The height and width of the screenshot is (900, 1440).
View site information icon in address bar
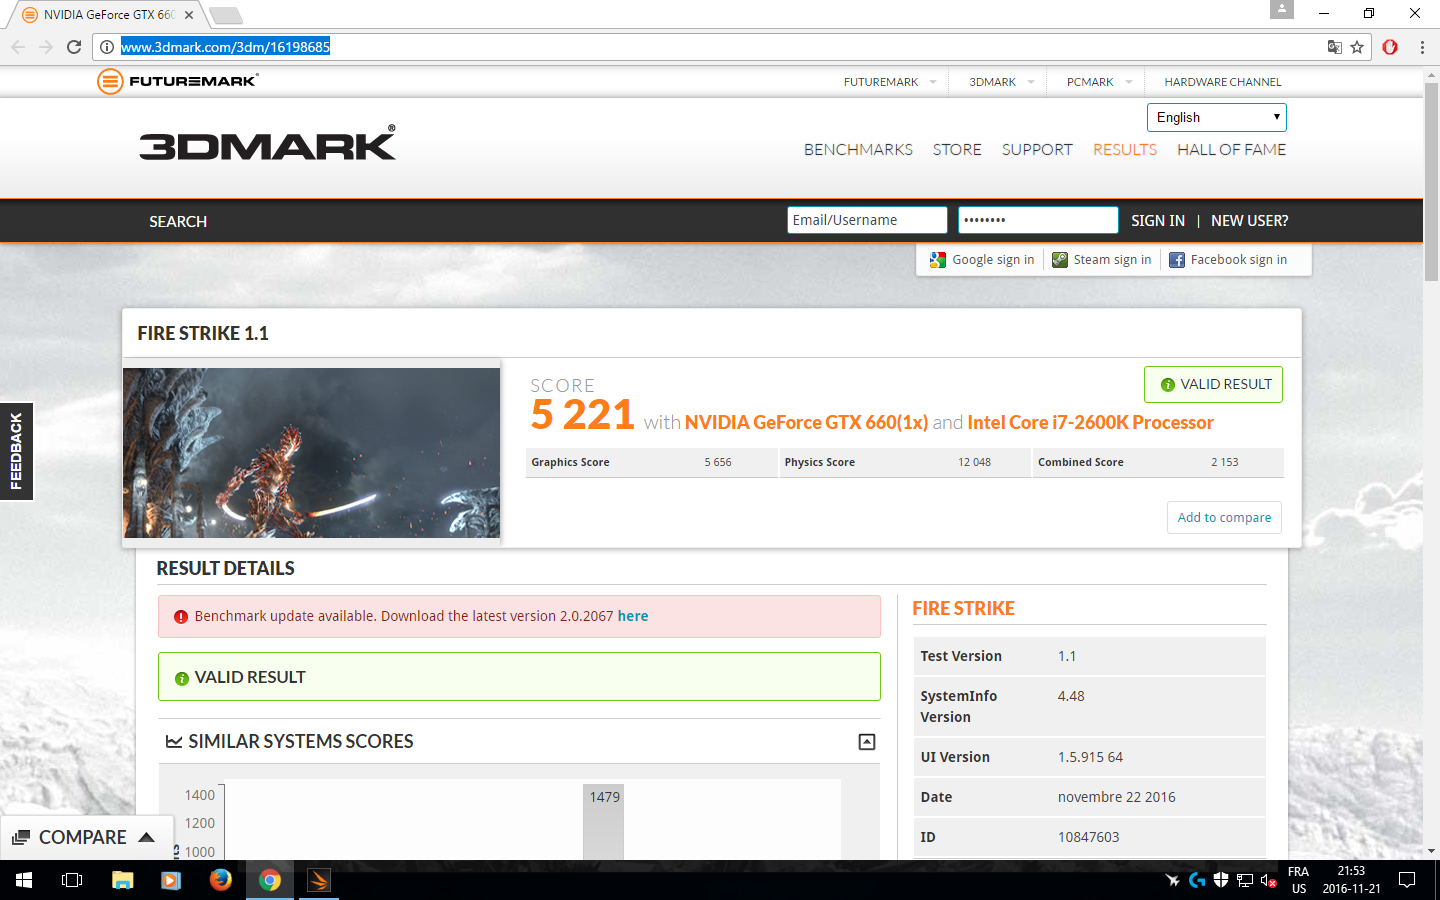[x=107, y=47]
